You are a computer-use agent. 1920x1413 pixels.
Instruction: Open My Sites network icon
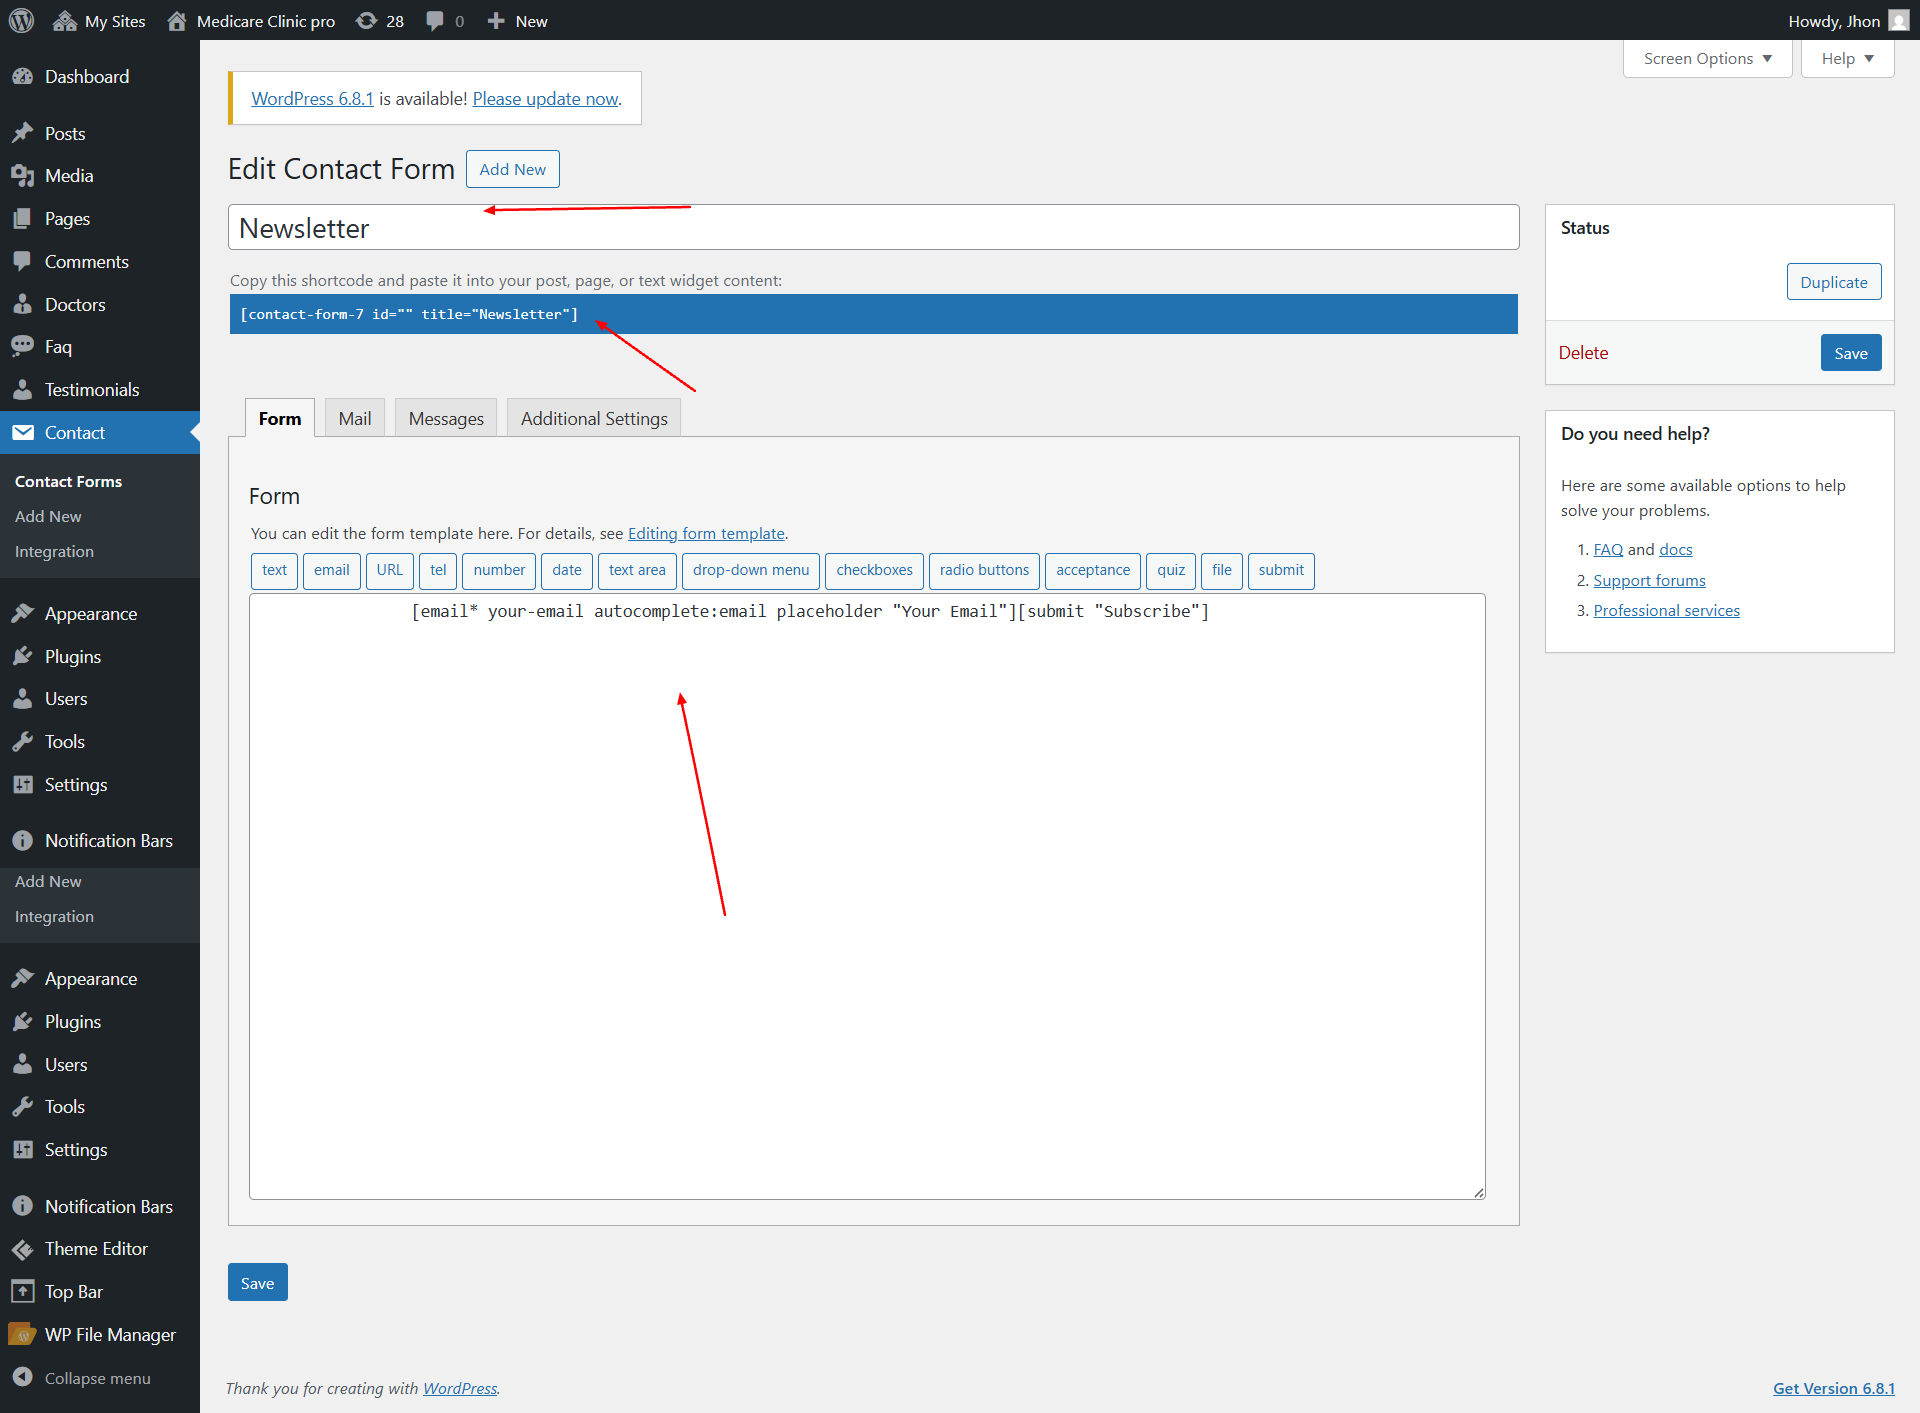tap(65, 21)
